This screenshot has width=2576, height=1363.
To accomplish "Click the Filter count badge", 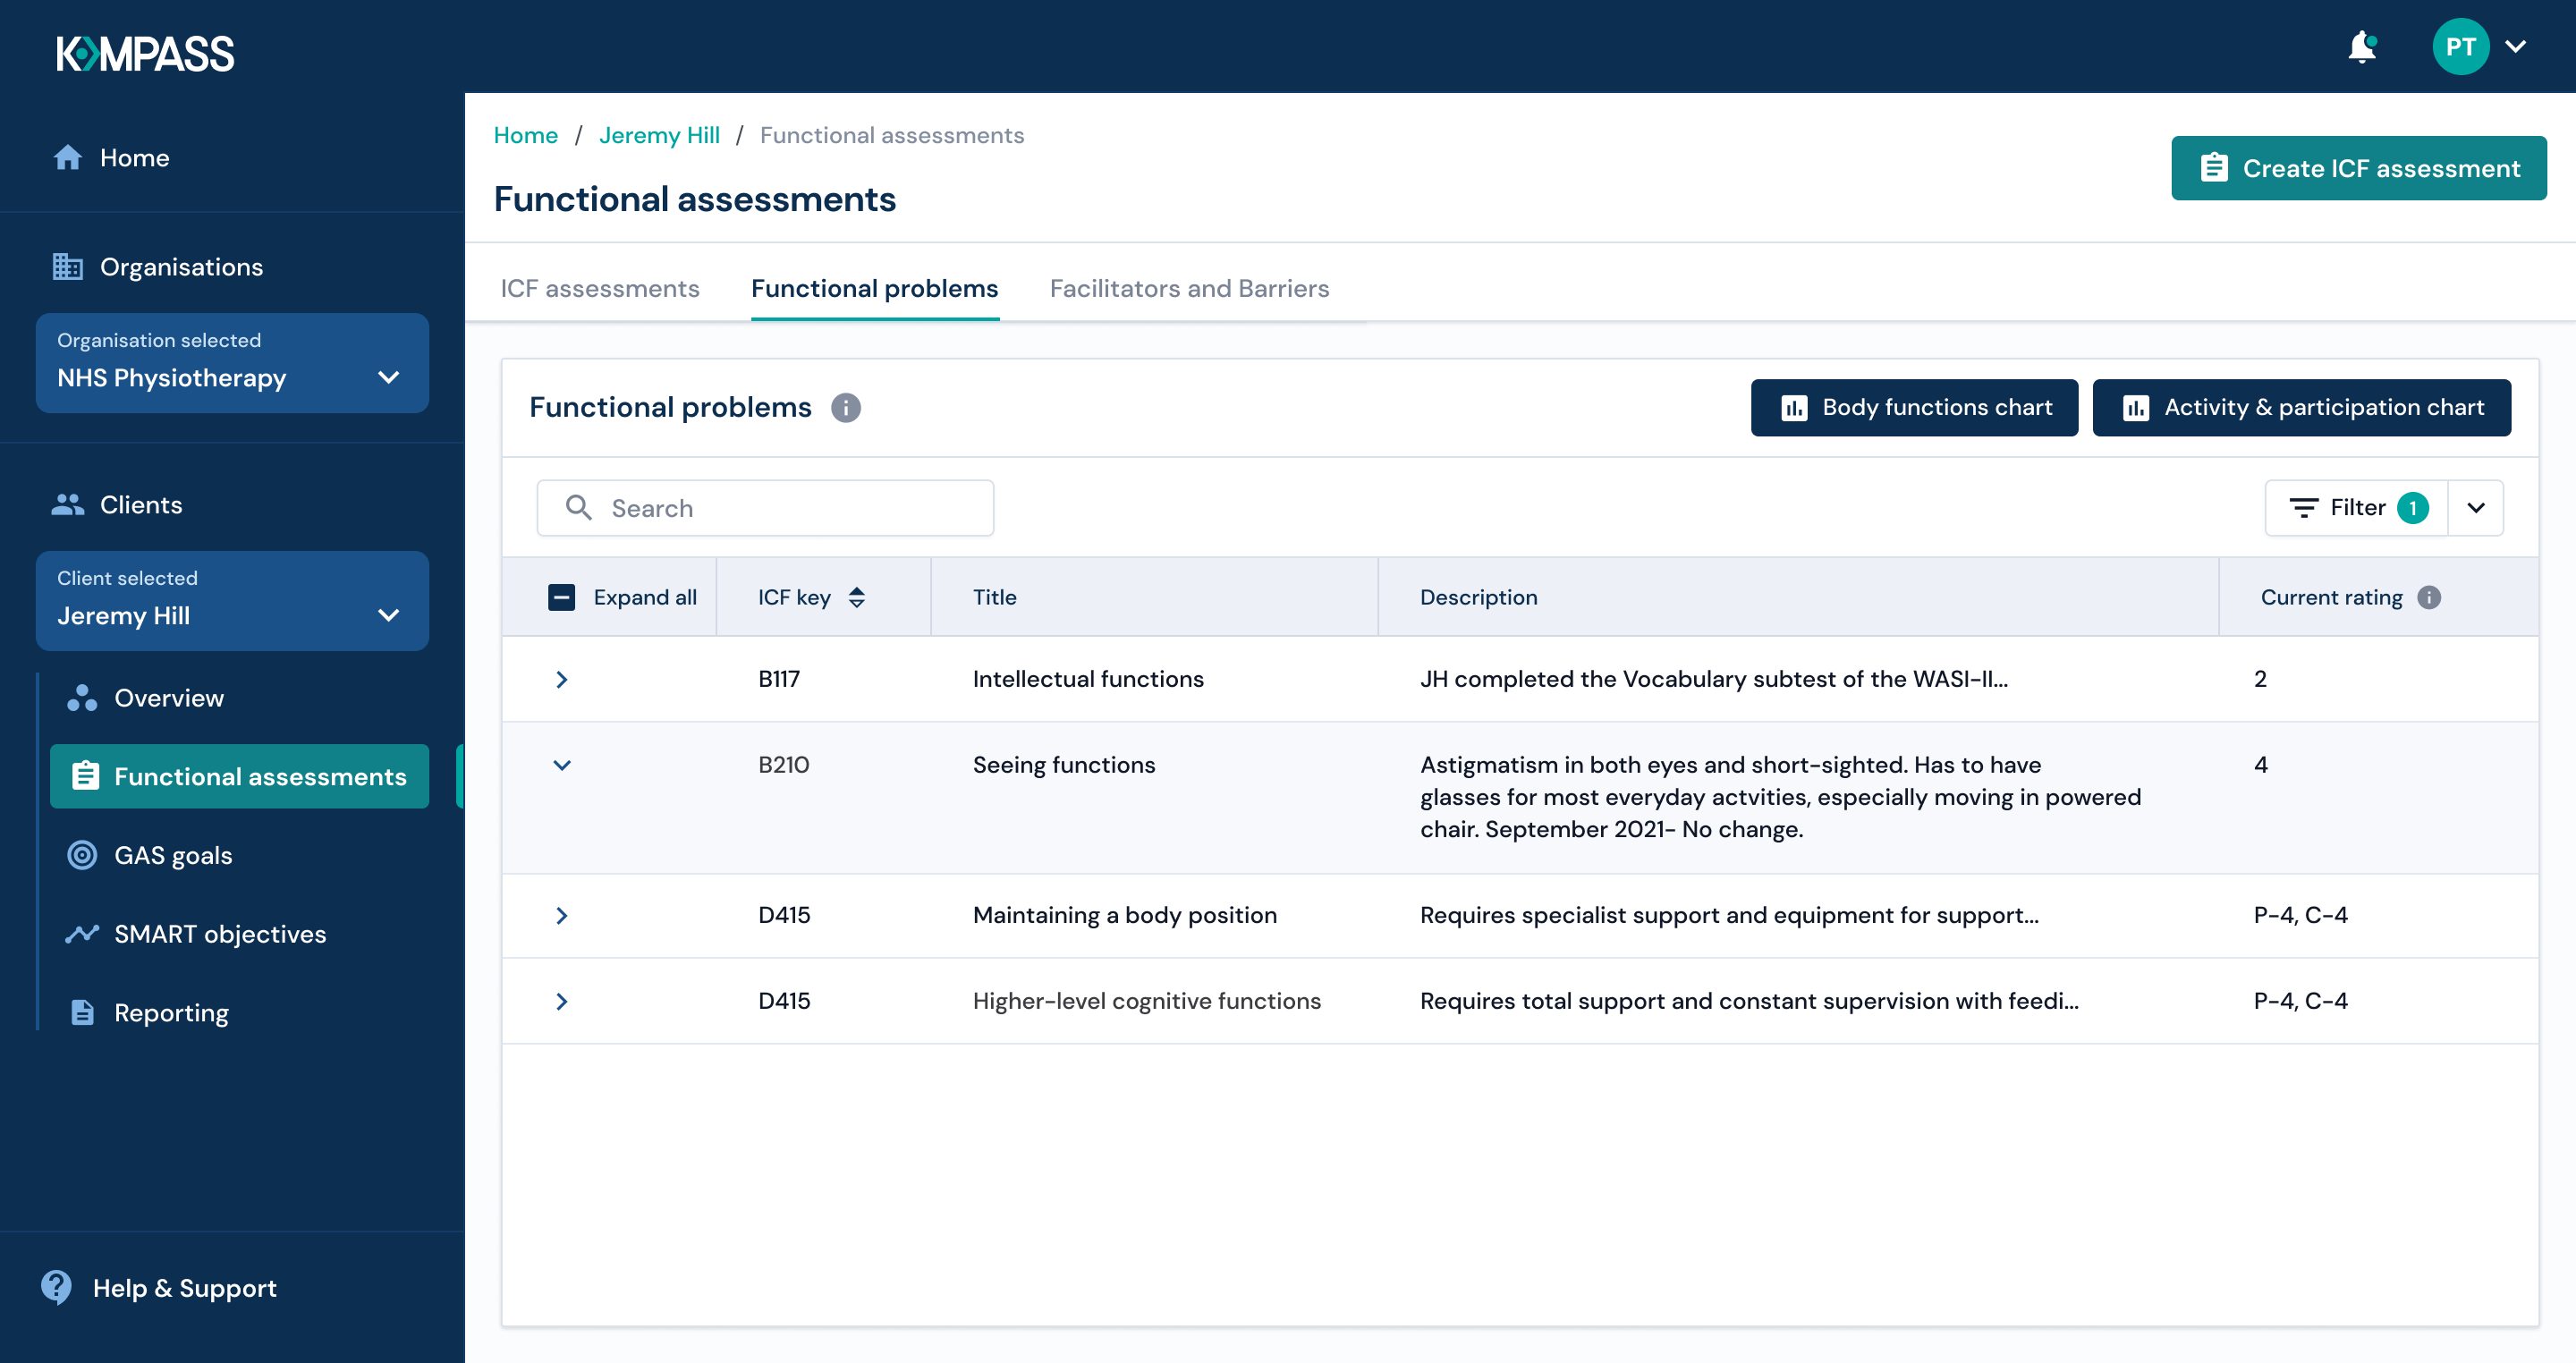I will tap(2413, 508).
